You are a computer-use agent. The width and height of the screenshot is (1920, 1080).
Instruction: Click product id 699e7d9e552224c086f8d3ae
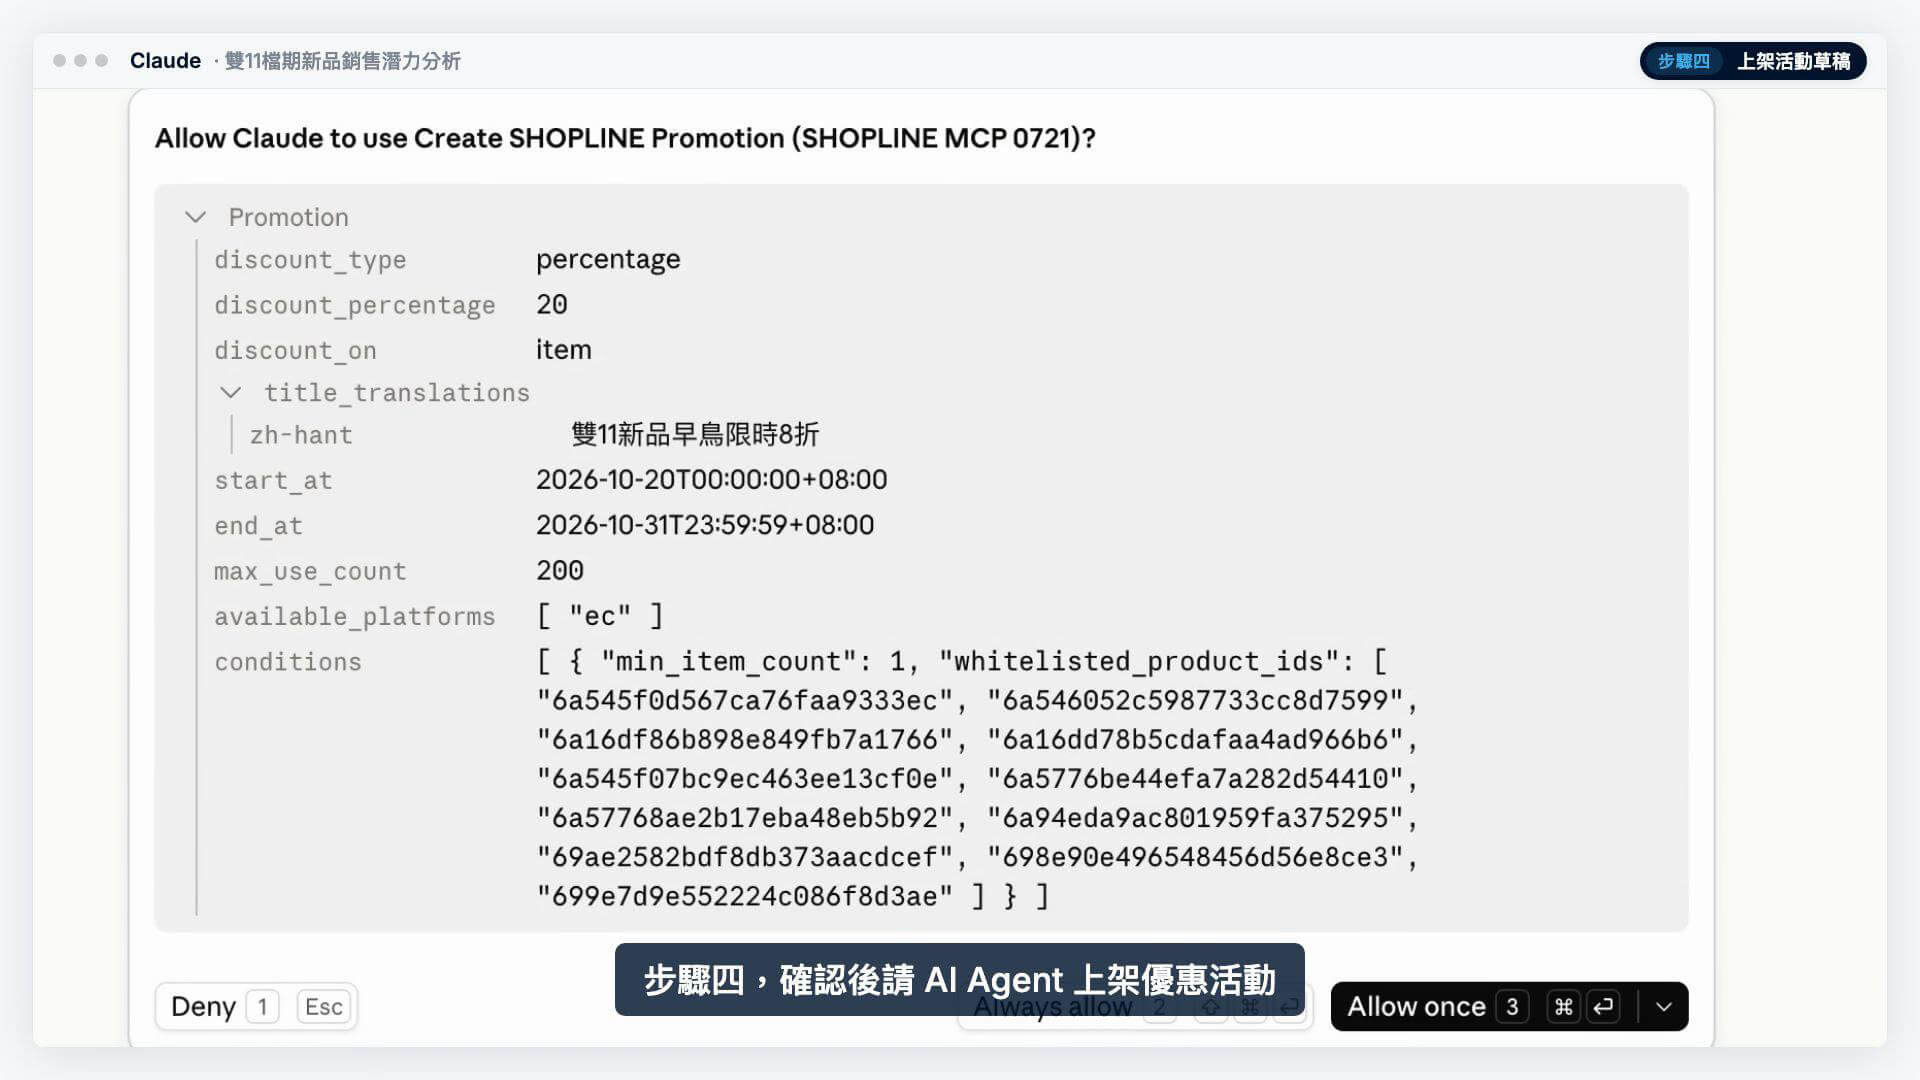(x=744, y=896)
